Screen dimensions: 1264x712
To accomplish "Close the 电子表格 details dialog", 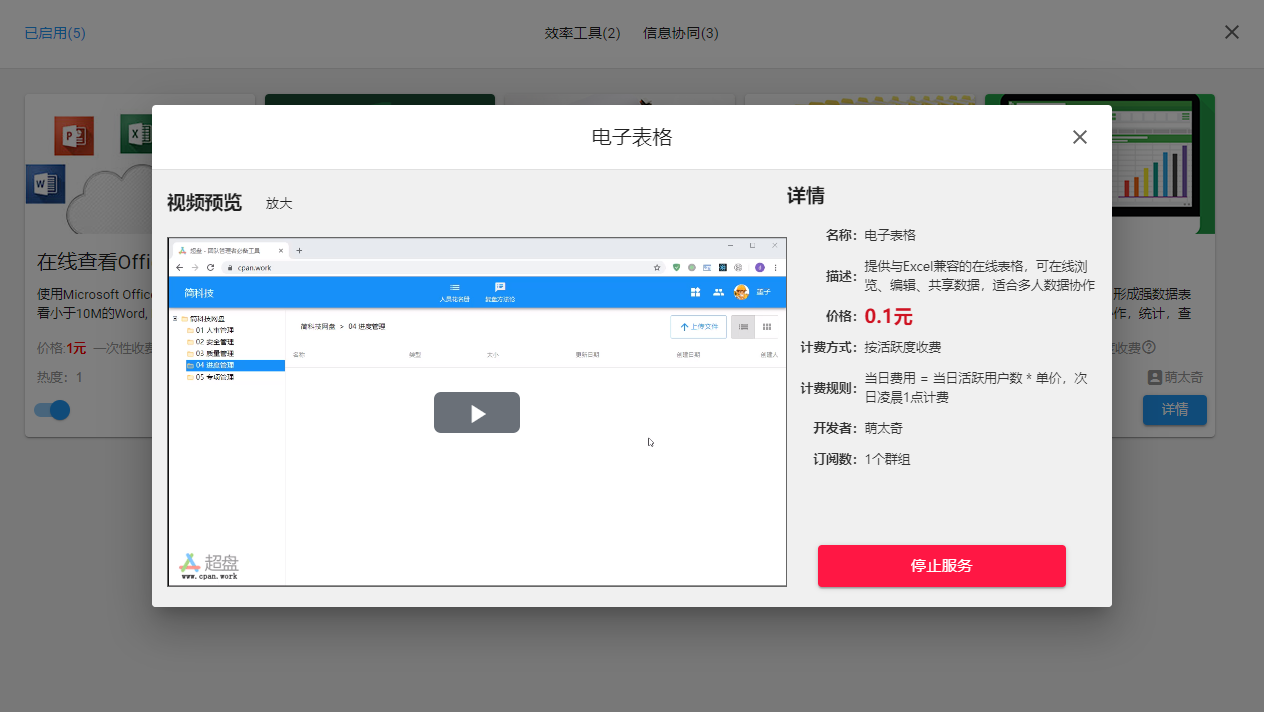I will point(1079,137).
